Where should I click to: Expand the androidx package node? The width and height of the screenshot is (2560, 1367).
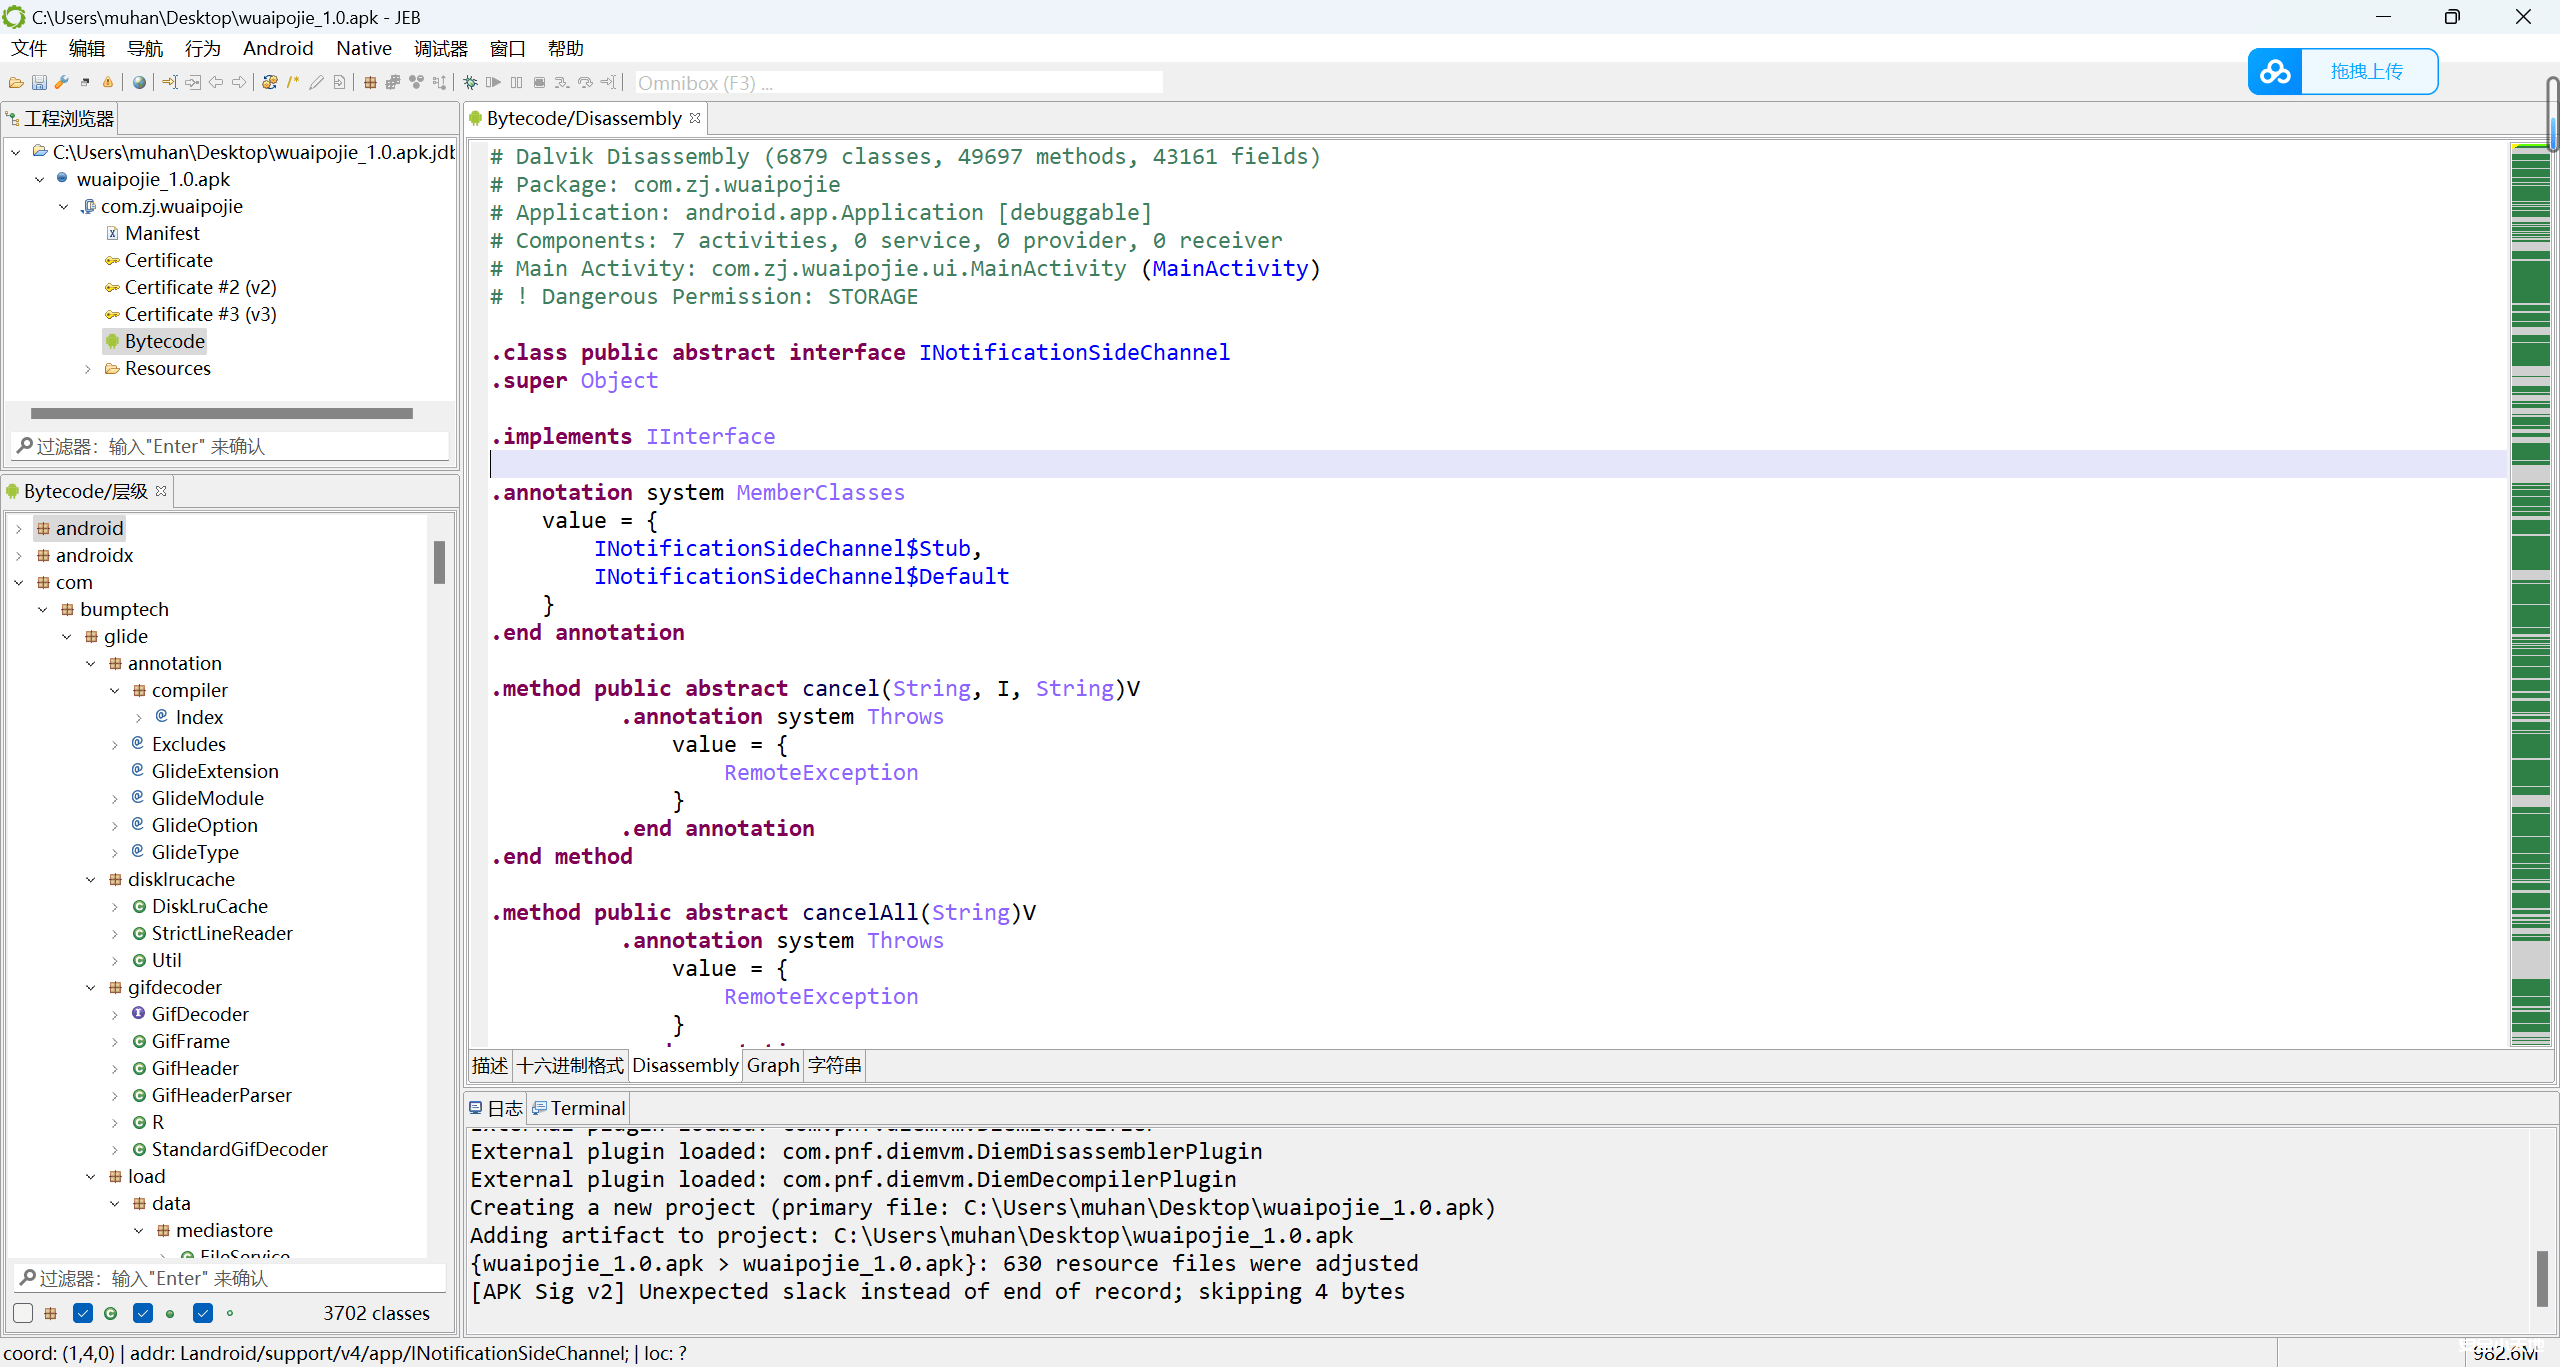coord(19,556)
